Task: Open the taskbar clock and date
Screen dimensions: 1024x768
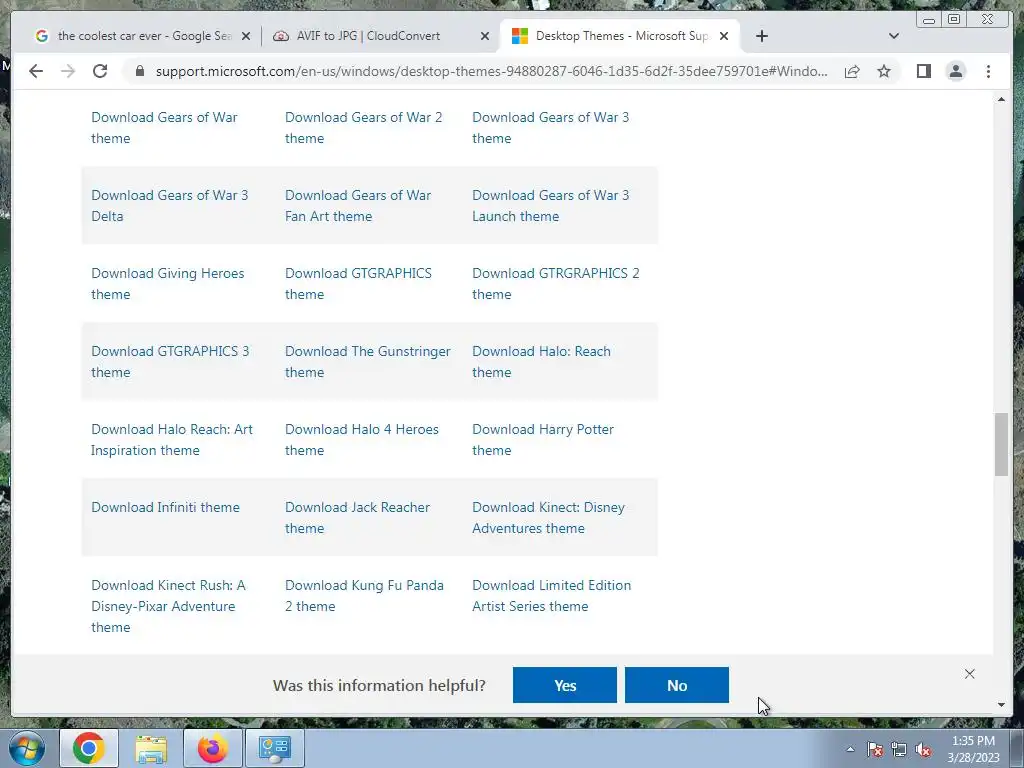Action: (x=973, y=749)
